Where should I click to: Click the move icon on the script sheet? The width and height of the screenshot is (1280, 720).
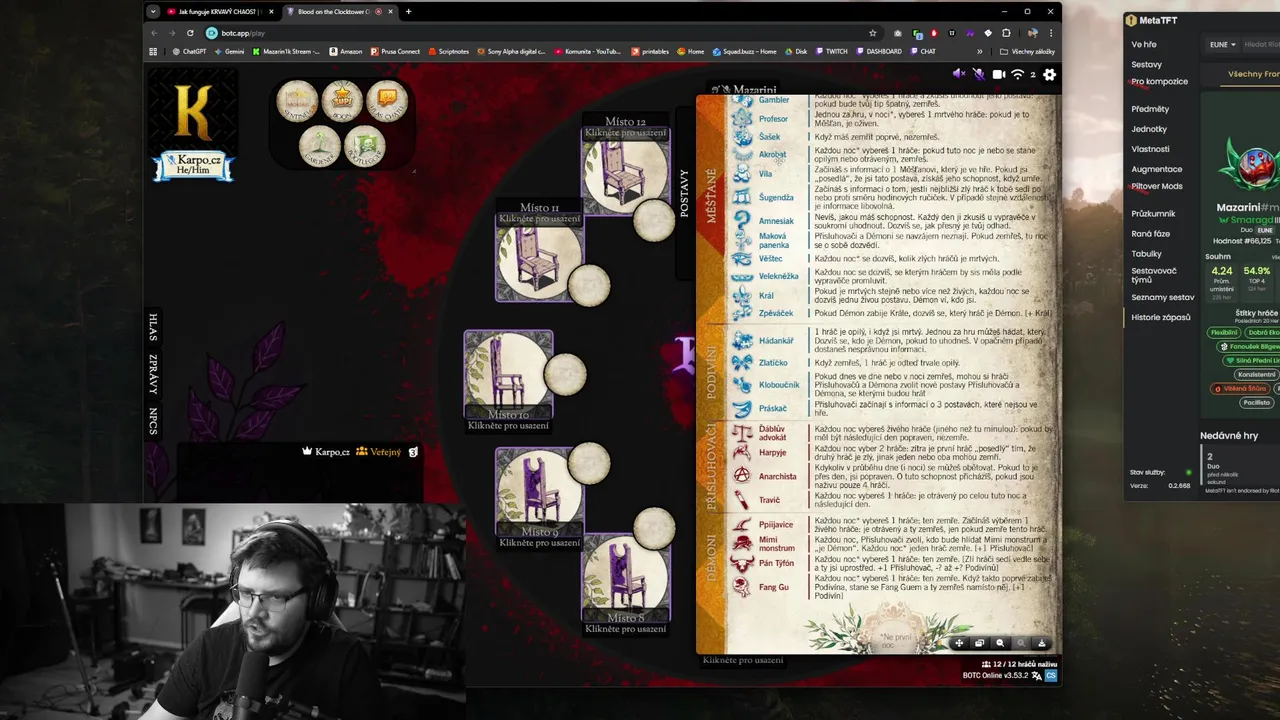point(959,643)
